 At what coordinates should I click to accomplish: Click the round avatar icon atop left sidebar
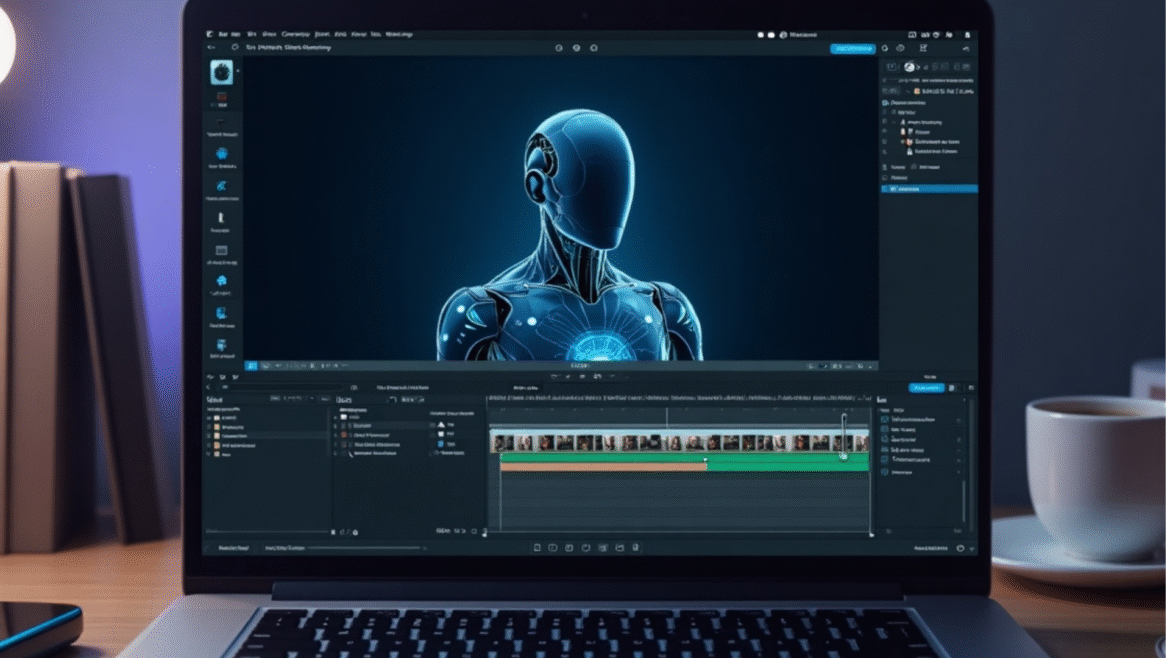tap(221, 72)
